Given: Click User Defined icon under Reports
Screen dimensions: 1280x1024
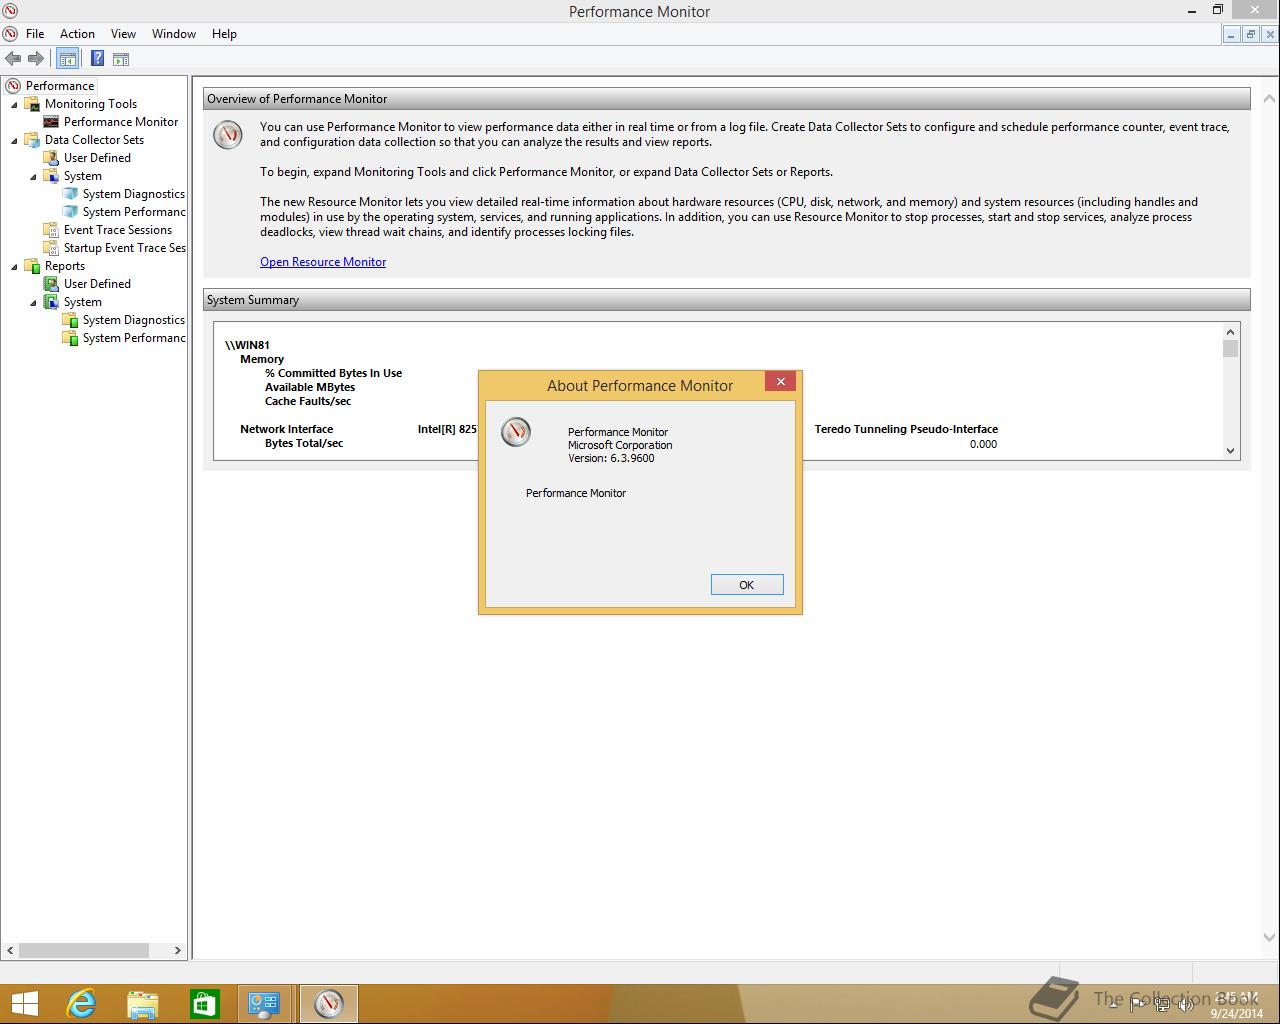Looking at the screenshot, I should (51, 284).
